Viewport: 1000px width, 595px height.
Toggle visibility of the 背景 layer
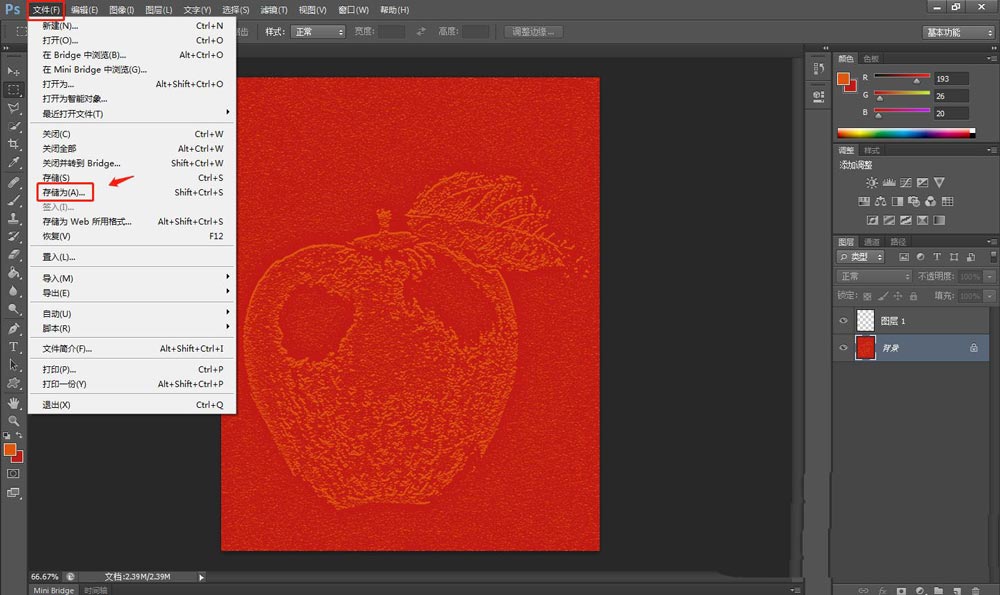(x=844, y=348)
